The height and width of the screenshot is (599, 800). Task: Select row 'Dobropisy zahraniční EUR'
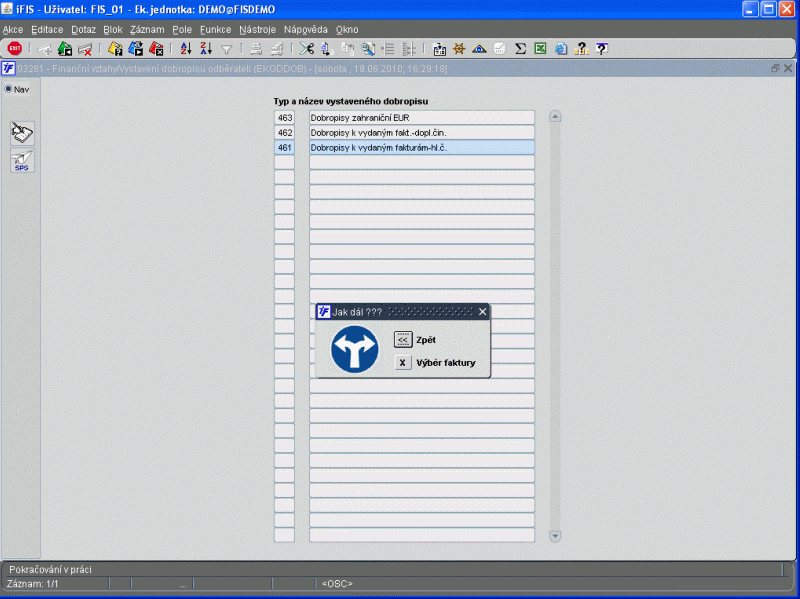coord(422,118)
